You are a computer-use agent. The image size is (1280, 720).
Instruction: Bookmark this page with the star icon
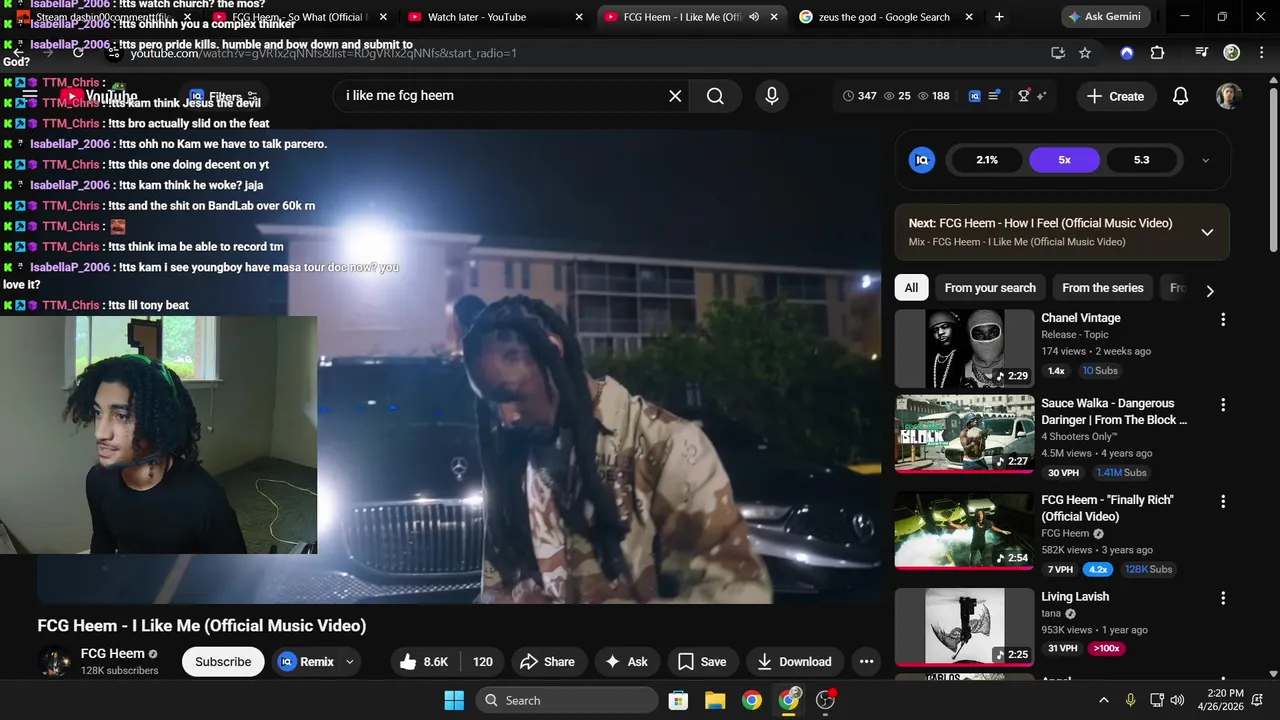coord(1085,53)
